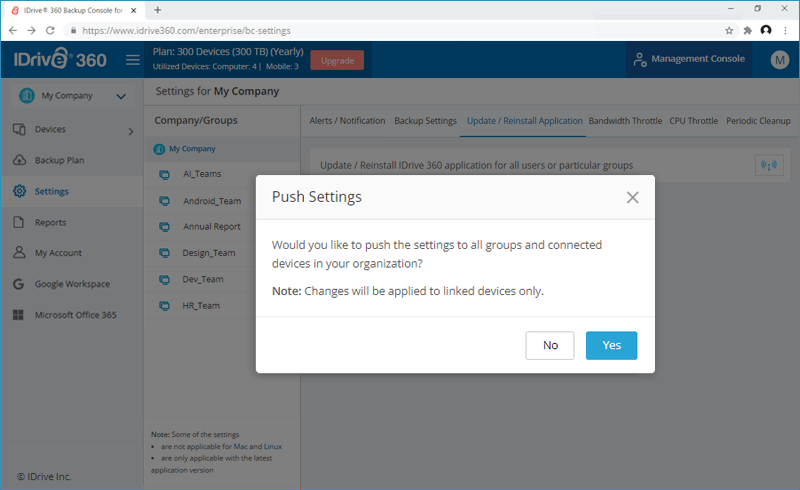Close the Push Settings dialog
Viewport: 800px width, 490px height.
pyautogui.click(x=632, y=198)
